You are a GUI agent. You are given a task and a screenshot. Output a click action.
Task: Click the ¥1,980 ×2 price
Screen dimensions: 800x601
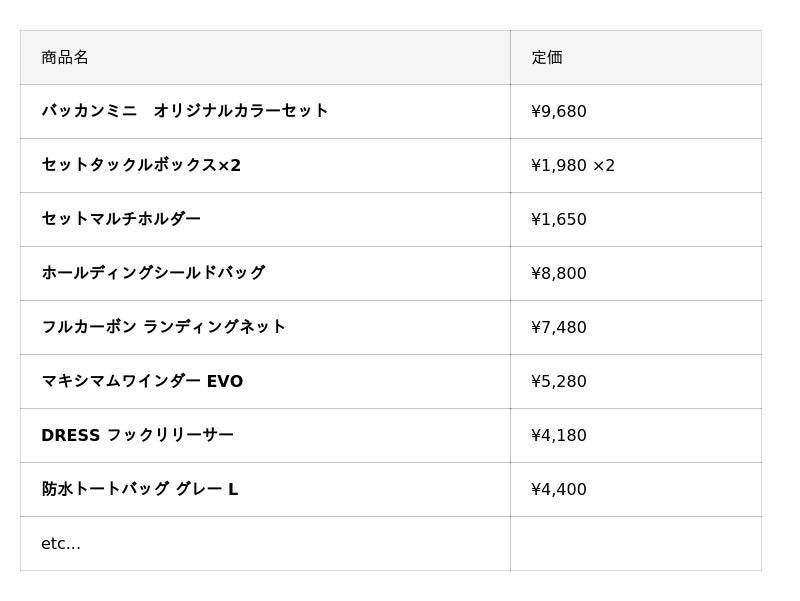(573, 166)
